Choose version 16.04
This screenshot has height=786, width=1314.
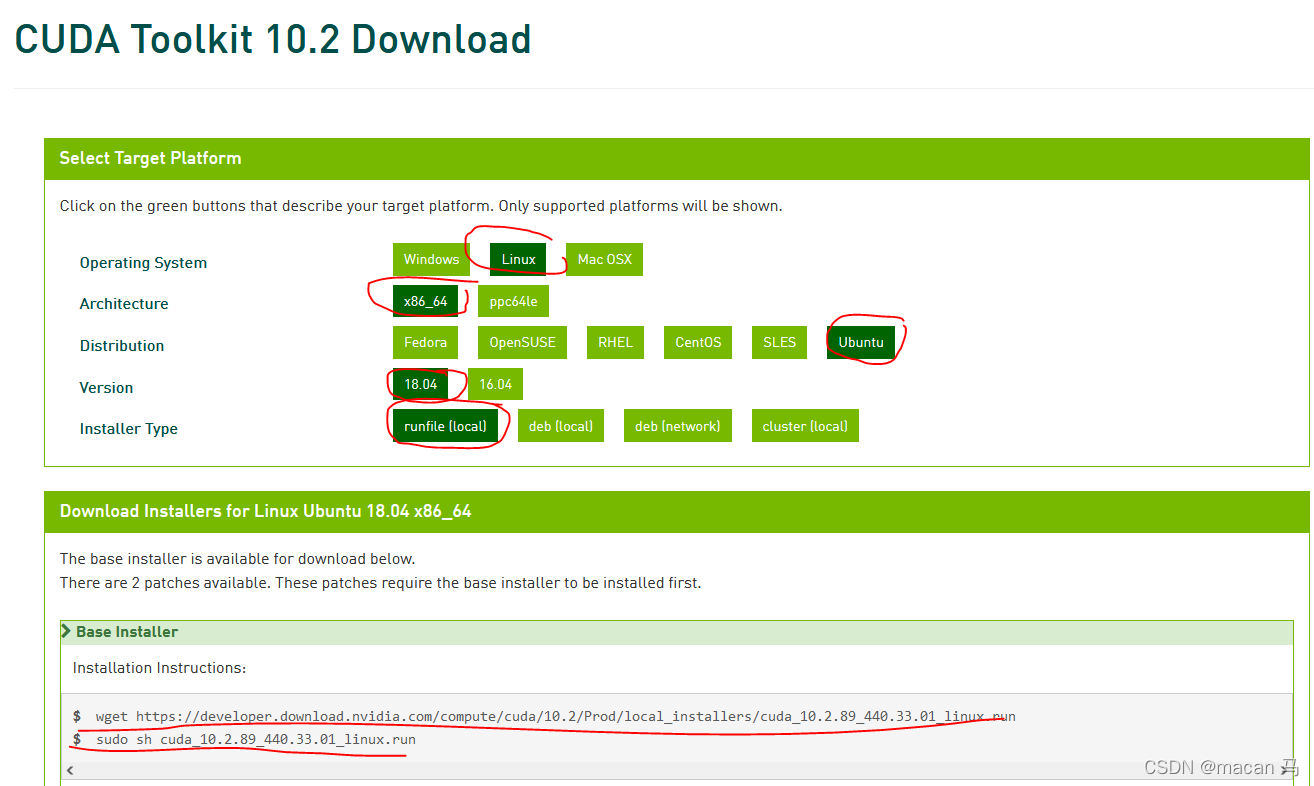pos(495,384)
